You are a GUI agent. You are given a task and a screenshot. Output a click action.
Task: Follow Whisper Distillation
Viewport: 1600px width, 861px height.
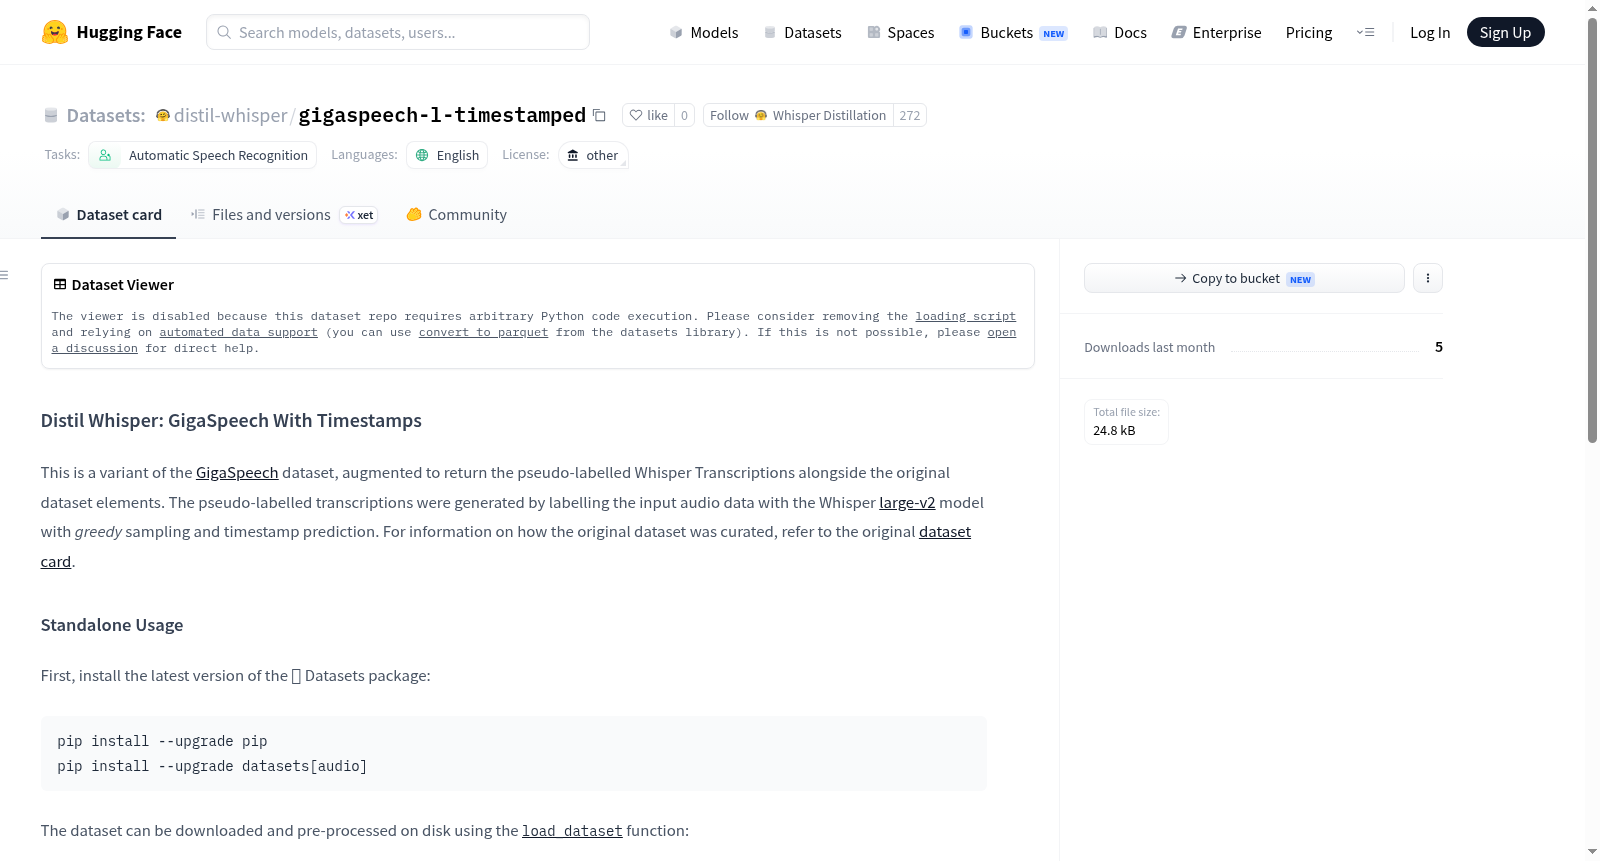click(798, 115)
